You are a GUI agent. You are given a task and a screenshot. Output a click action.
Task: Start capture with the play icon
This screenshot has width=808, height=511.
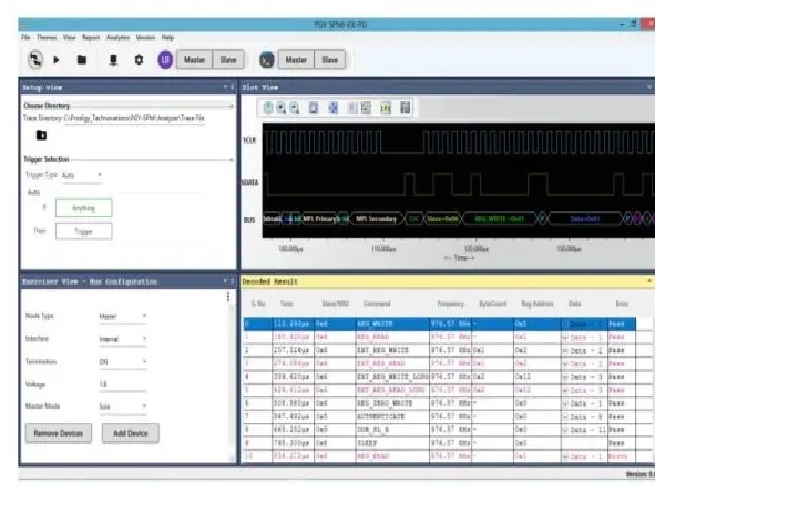point(56,60)
